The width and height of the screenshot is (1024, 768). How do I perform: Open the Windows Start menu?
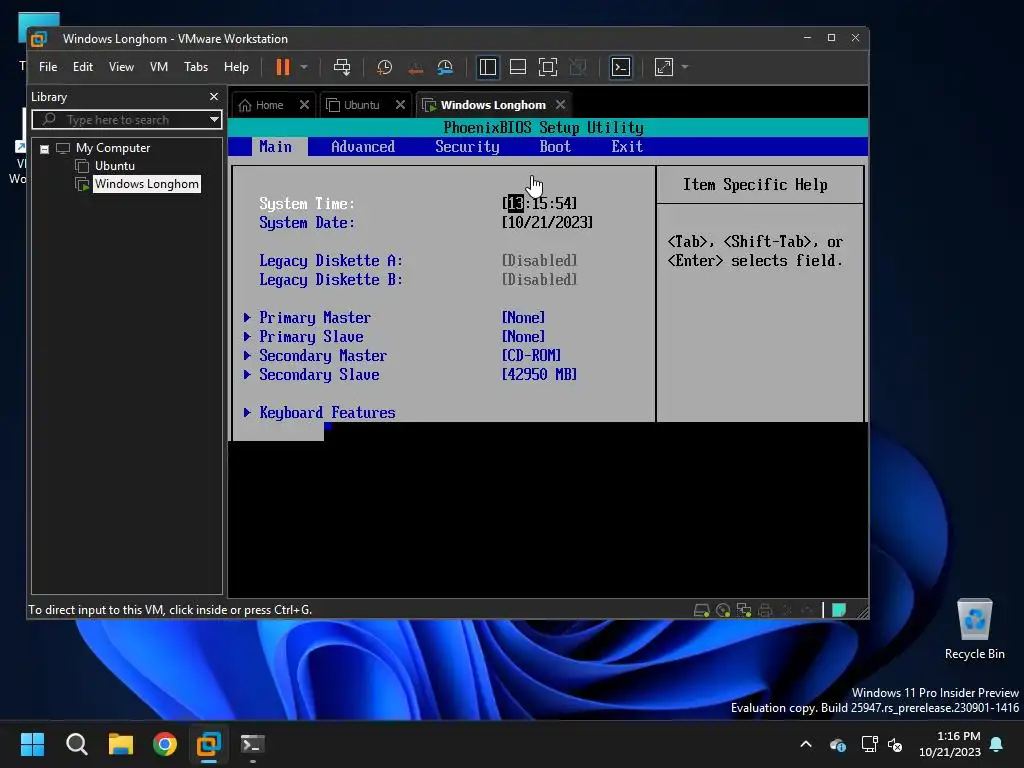(32, 744)
